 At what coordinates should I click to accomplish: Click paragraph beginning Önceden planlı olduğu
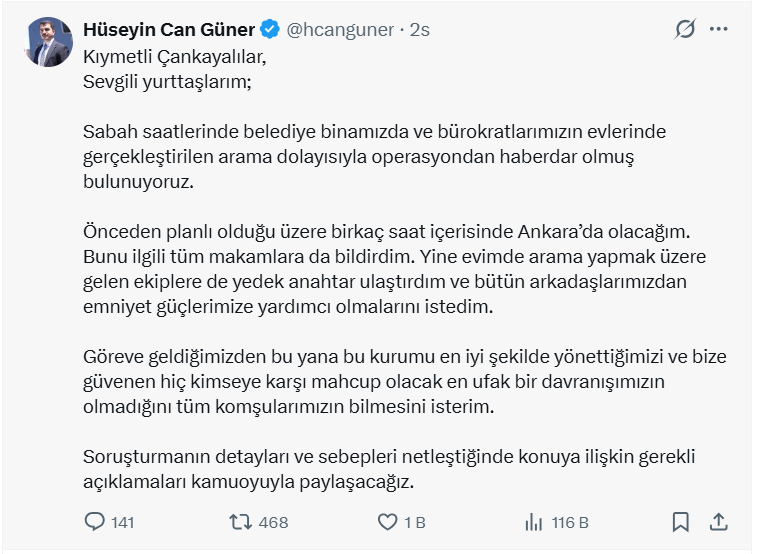click(394, 269)
